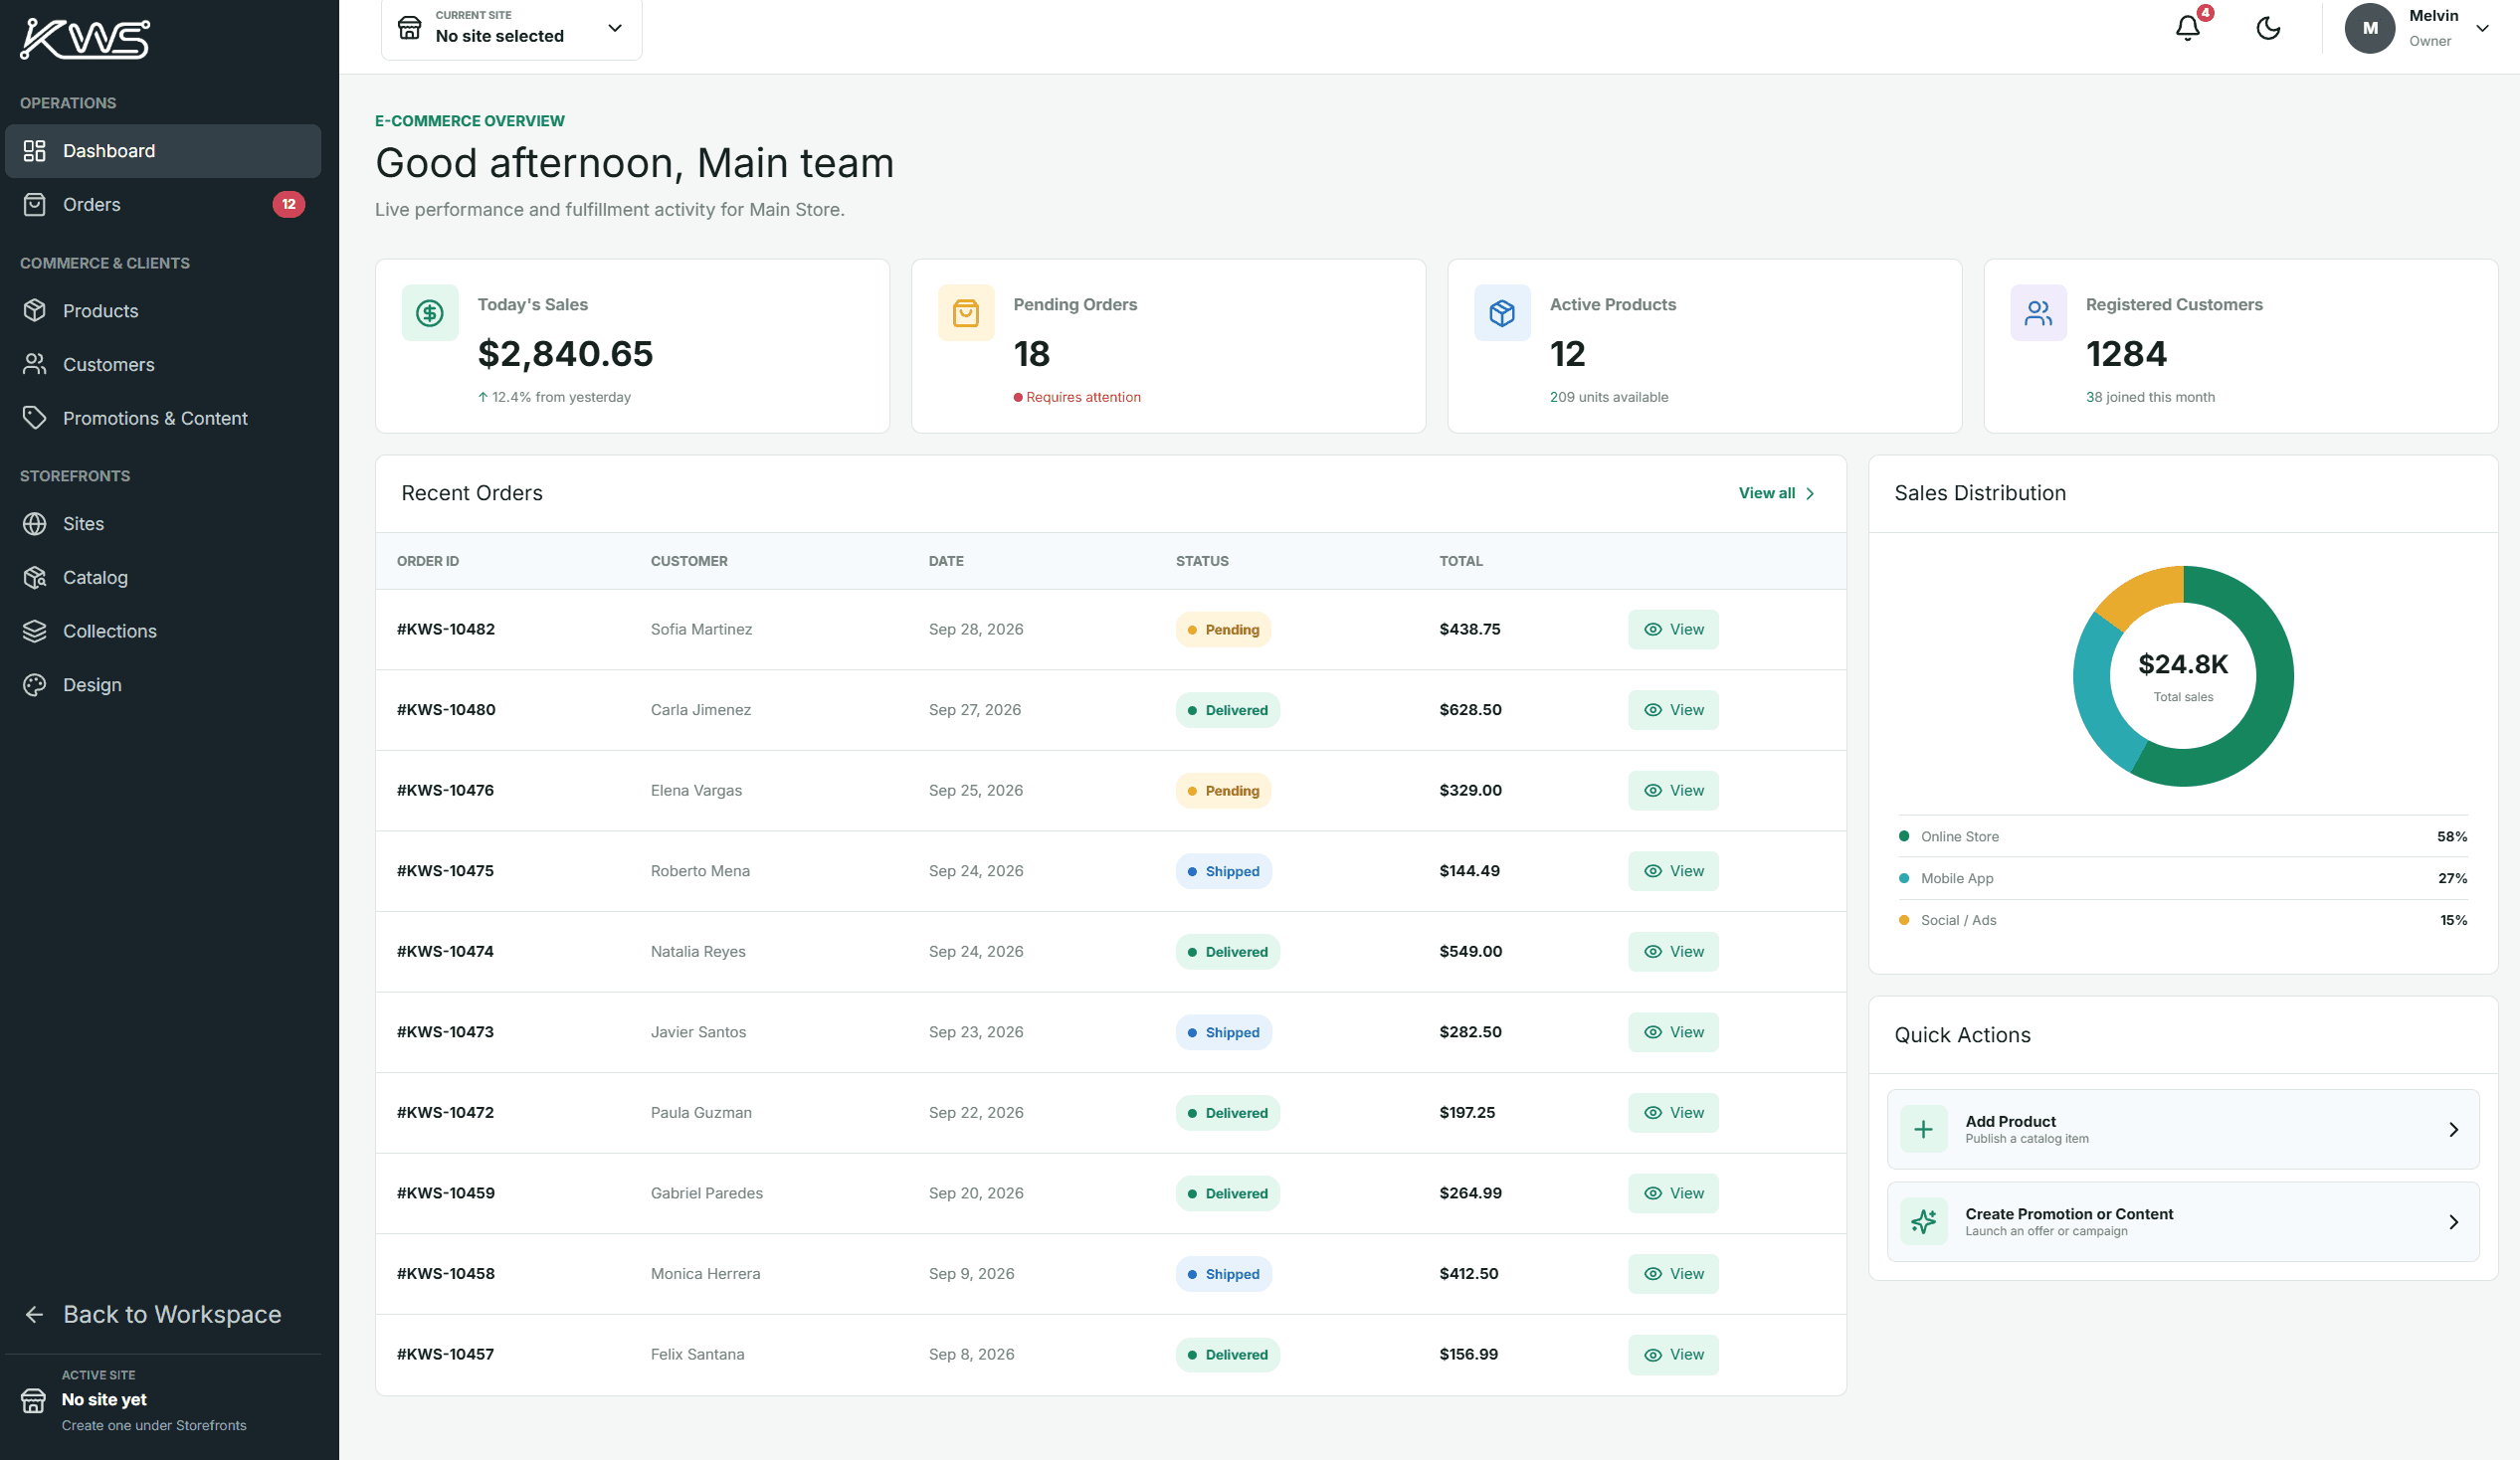This screenshot has width=2520, height=1460.
Task: Click $24.8K total sales figure
Action: pos(2183,664)
